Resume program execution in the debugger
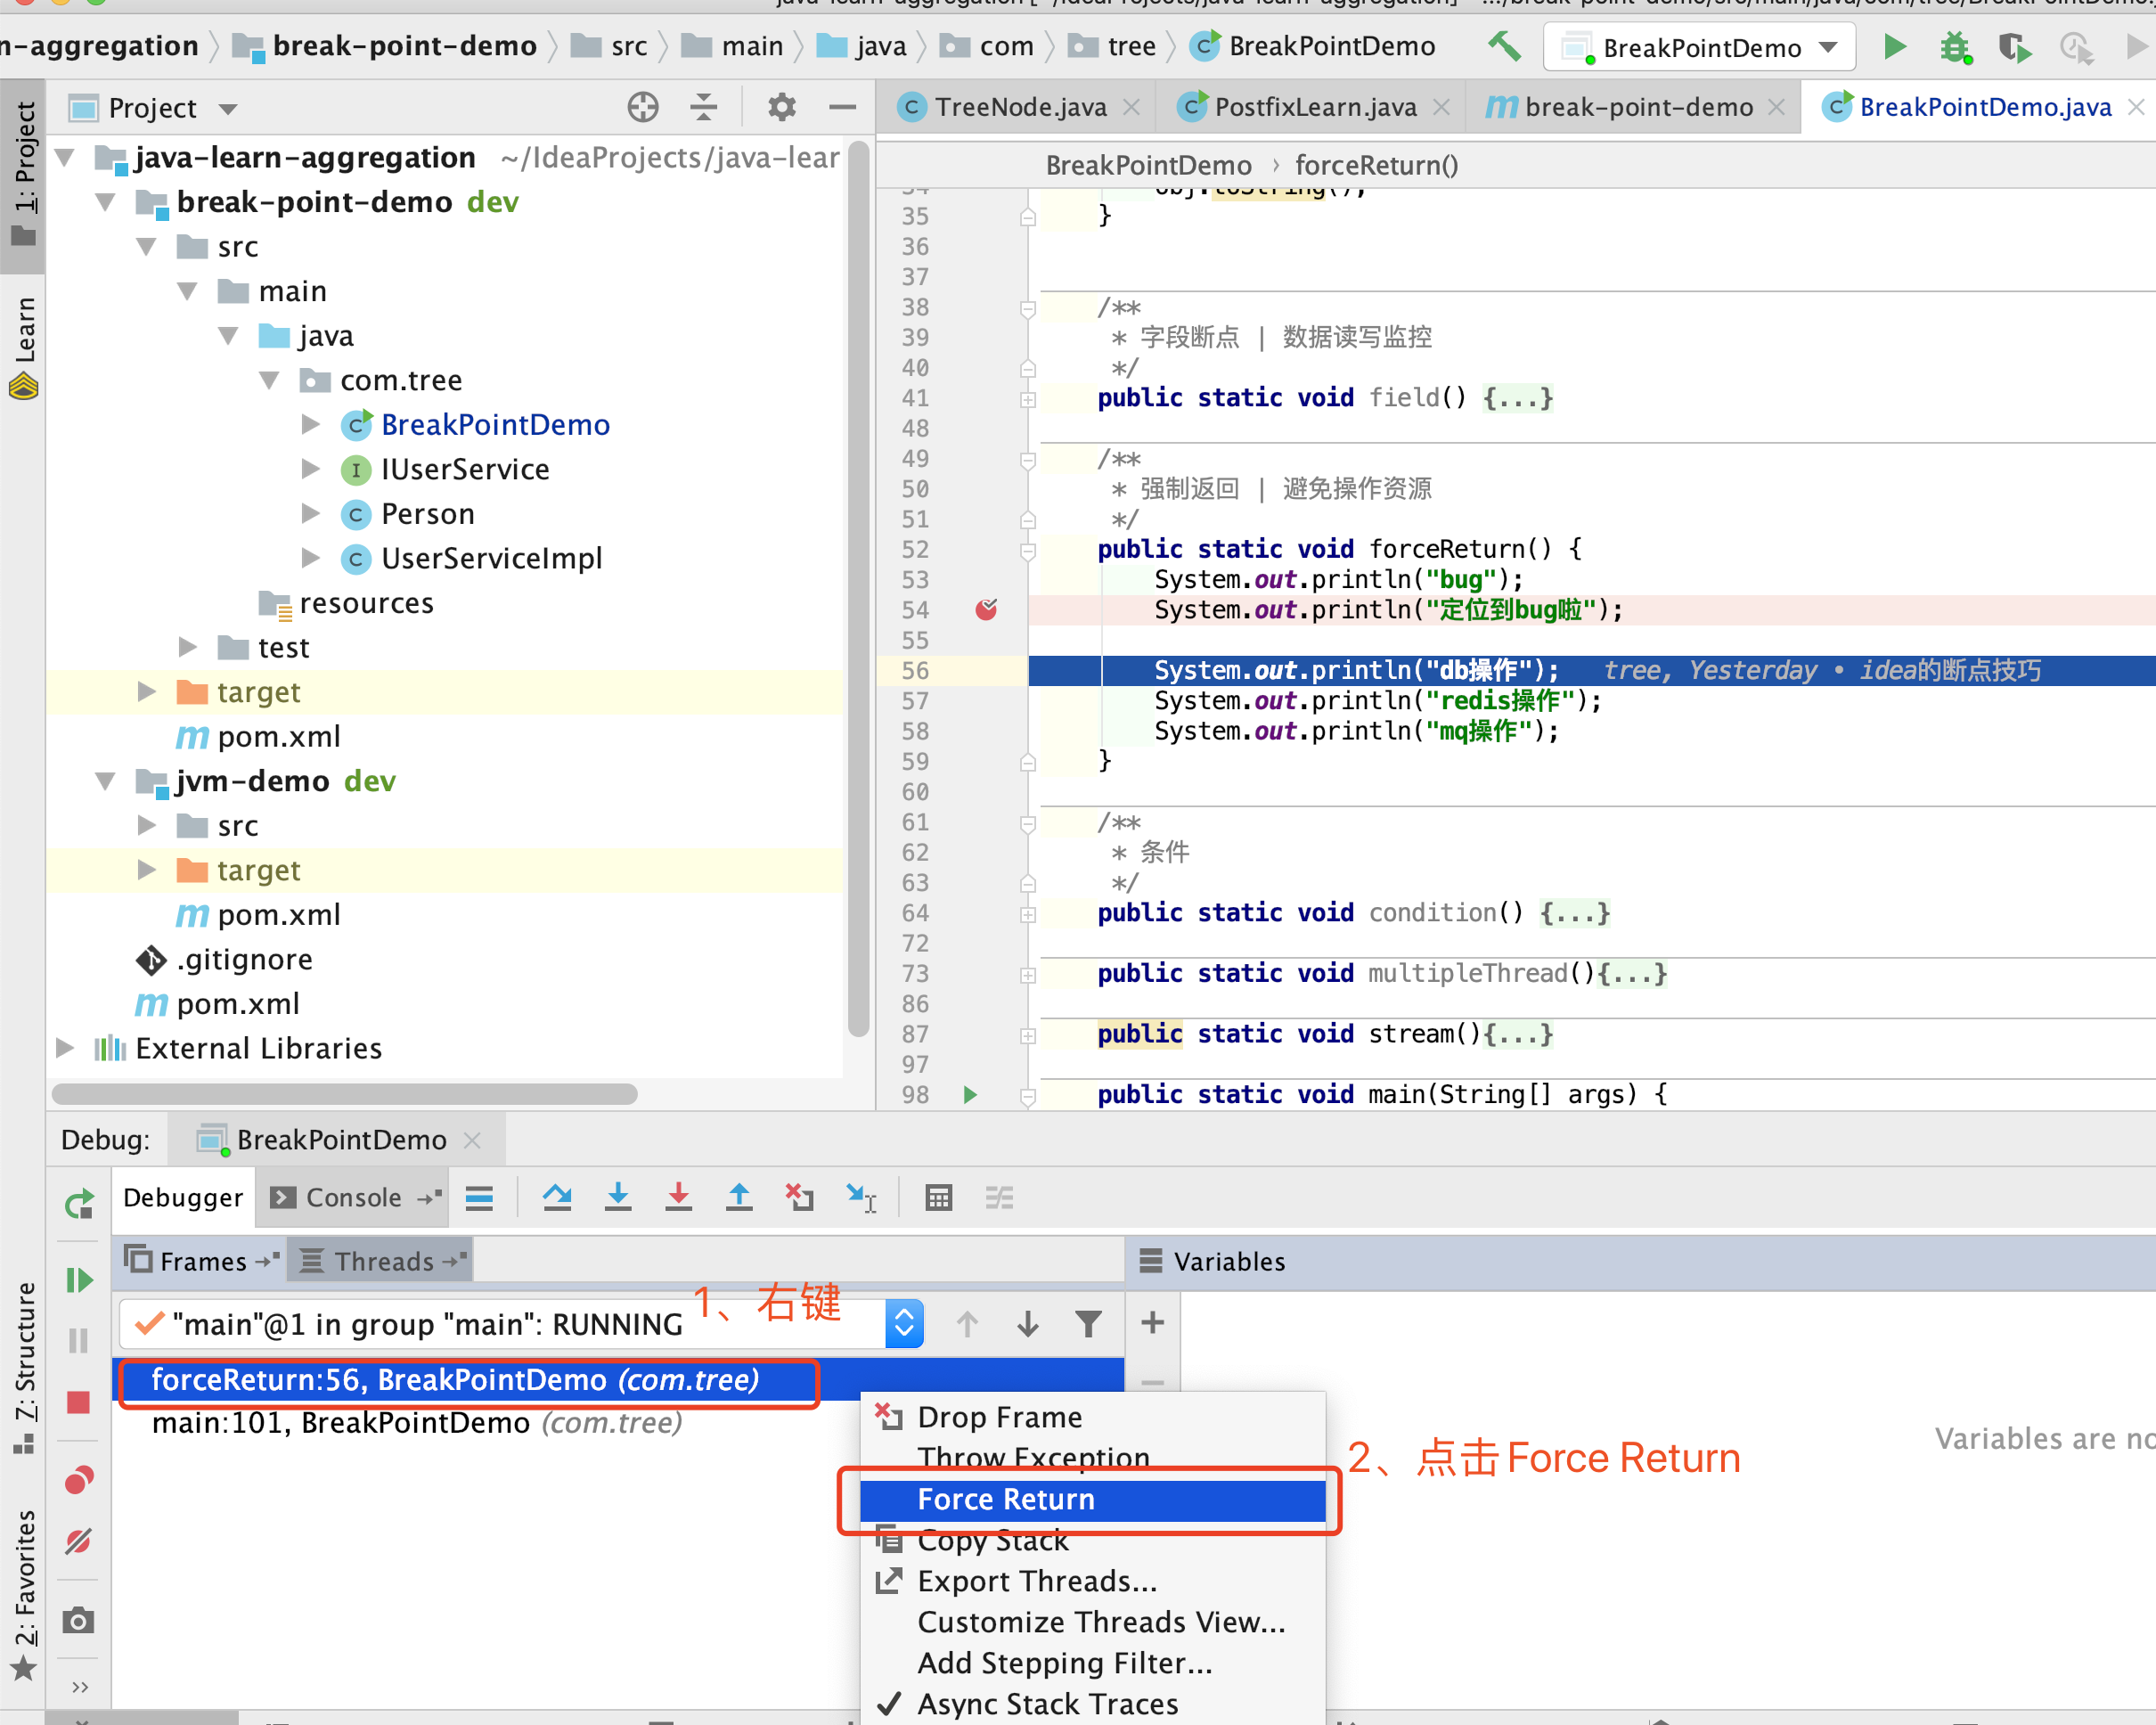2156x1725 pixels. coord(78,1280)
